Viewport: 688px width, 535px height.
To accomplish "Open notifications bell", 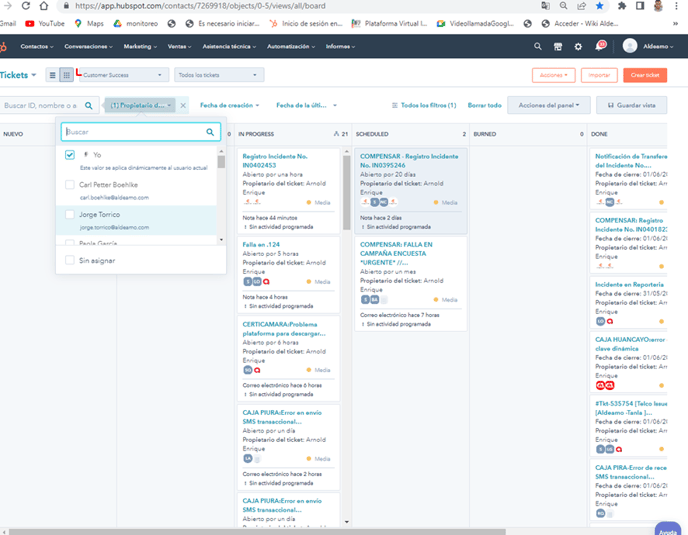I will pyautogui.click(x=600, y=46).
